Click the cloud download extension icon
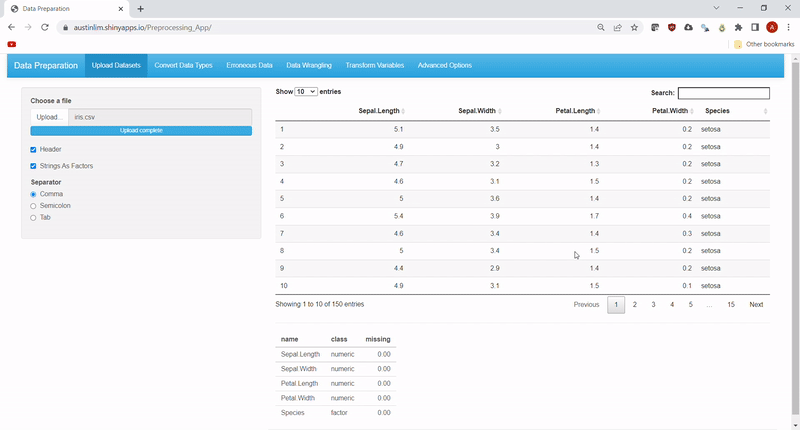800x430 pixels. 688,28
